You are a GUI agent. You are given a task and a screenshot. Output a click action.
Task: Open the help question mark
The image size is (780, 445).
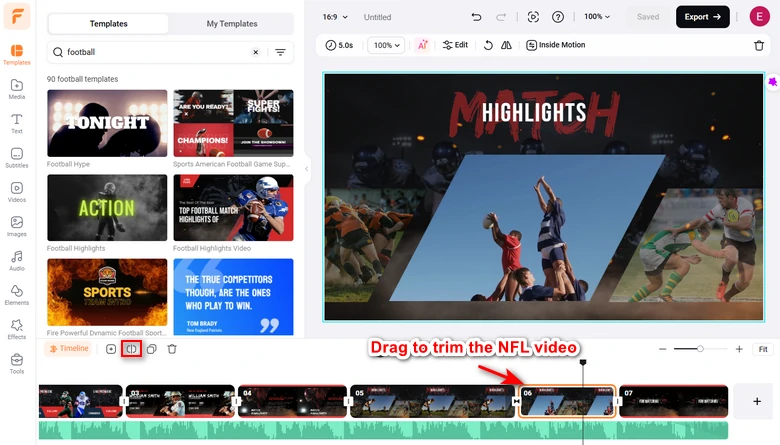click(x=558, y=17)
